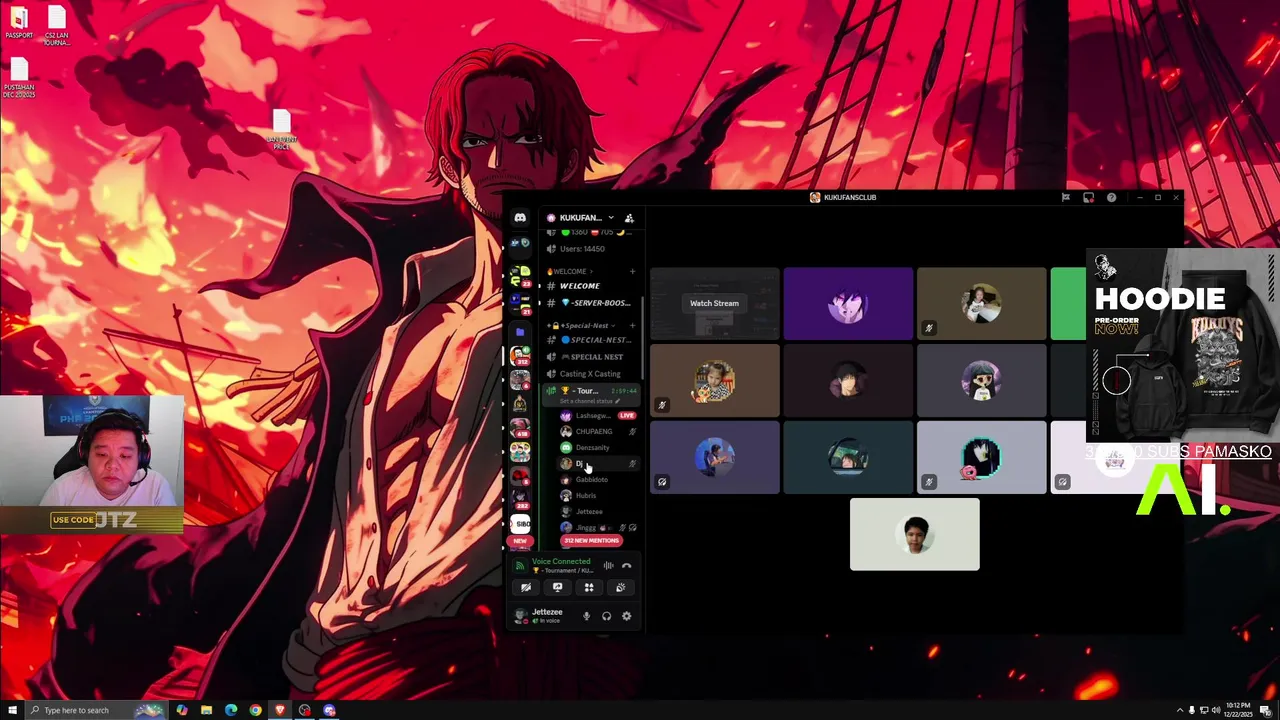The width and height of the screenshot is (1280, 720).
Task: Open server with 618 badge in server list
Action: click(520, 428)
